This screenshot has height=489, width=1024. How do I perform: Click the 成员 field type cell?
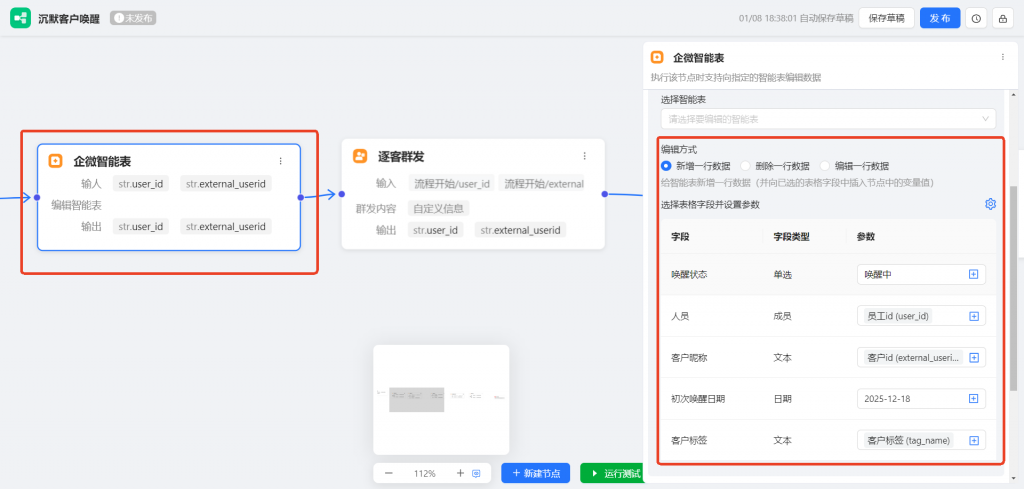point(782,316)
